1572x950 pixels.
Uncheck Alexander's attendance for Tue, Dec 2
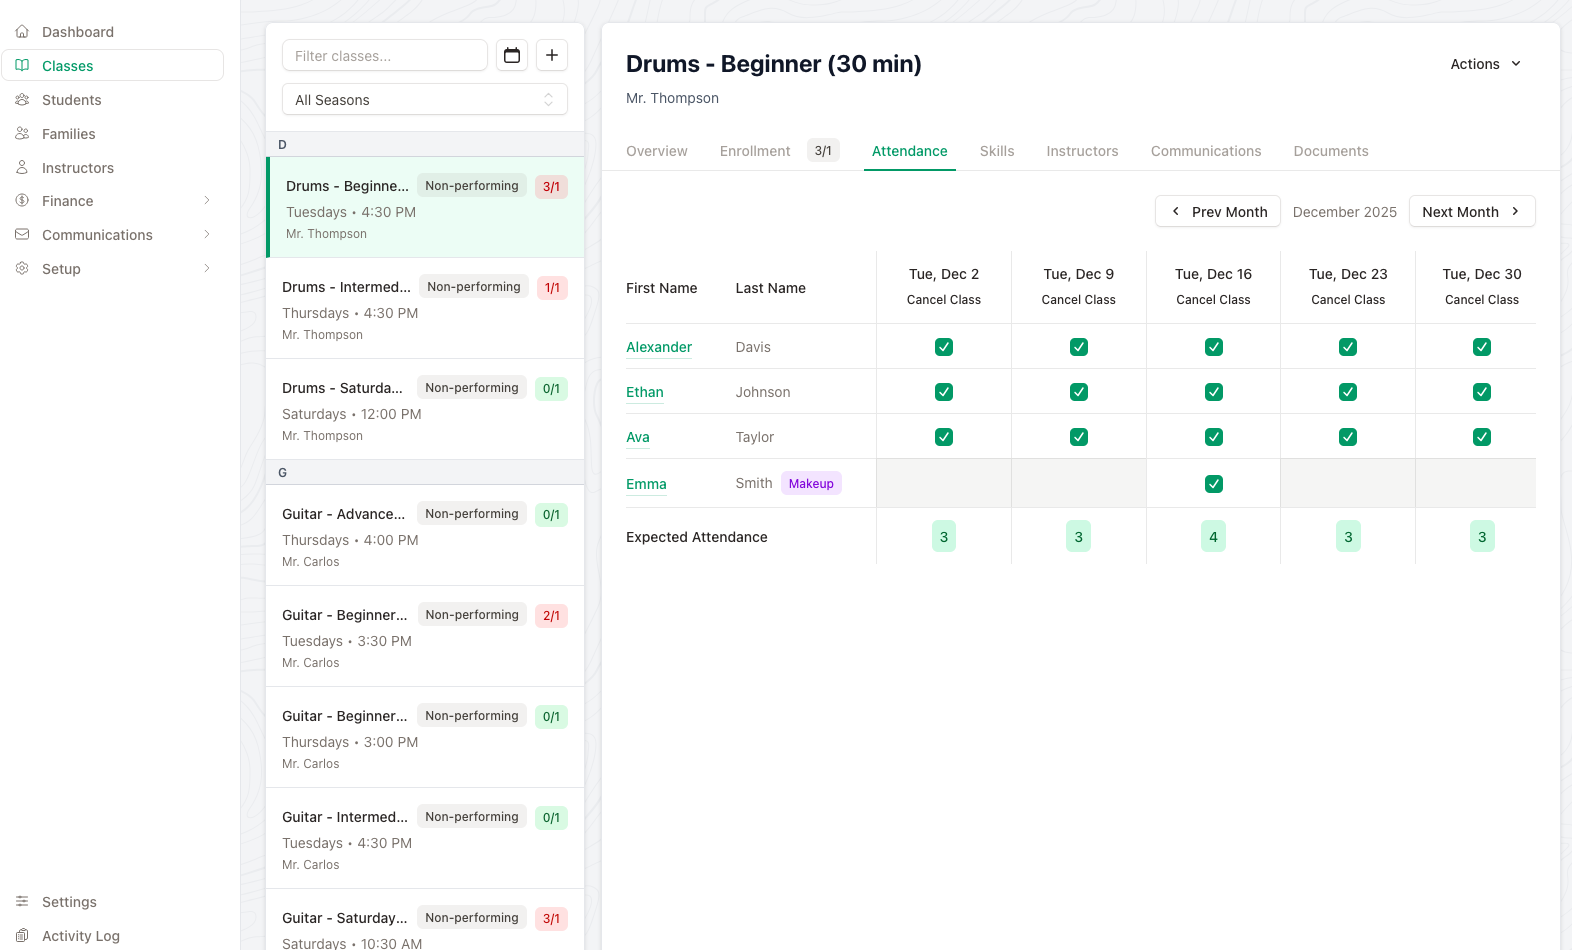[x=944, y=347]
